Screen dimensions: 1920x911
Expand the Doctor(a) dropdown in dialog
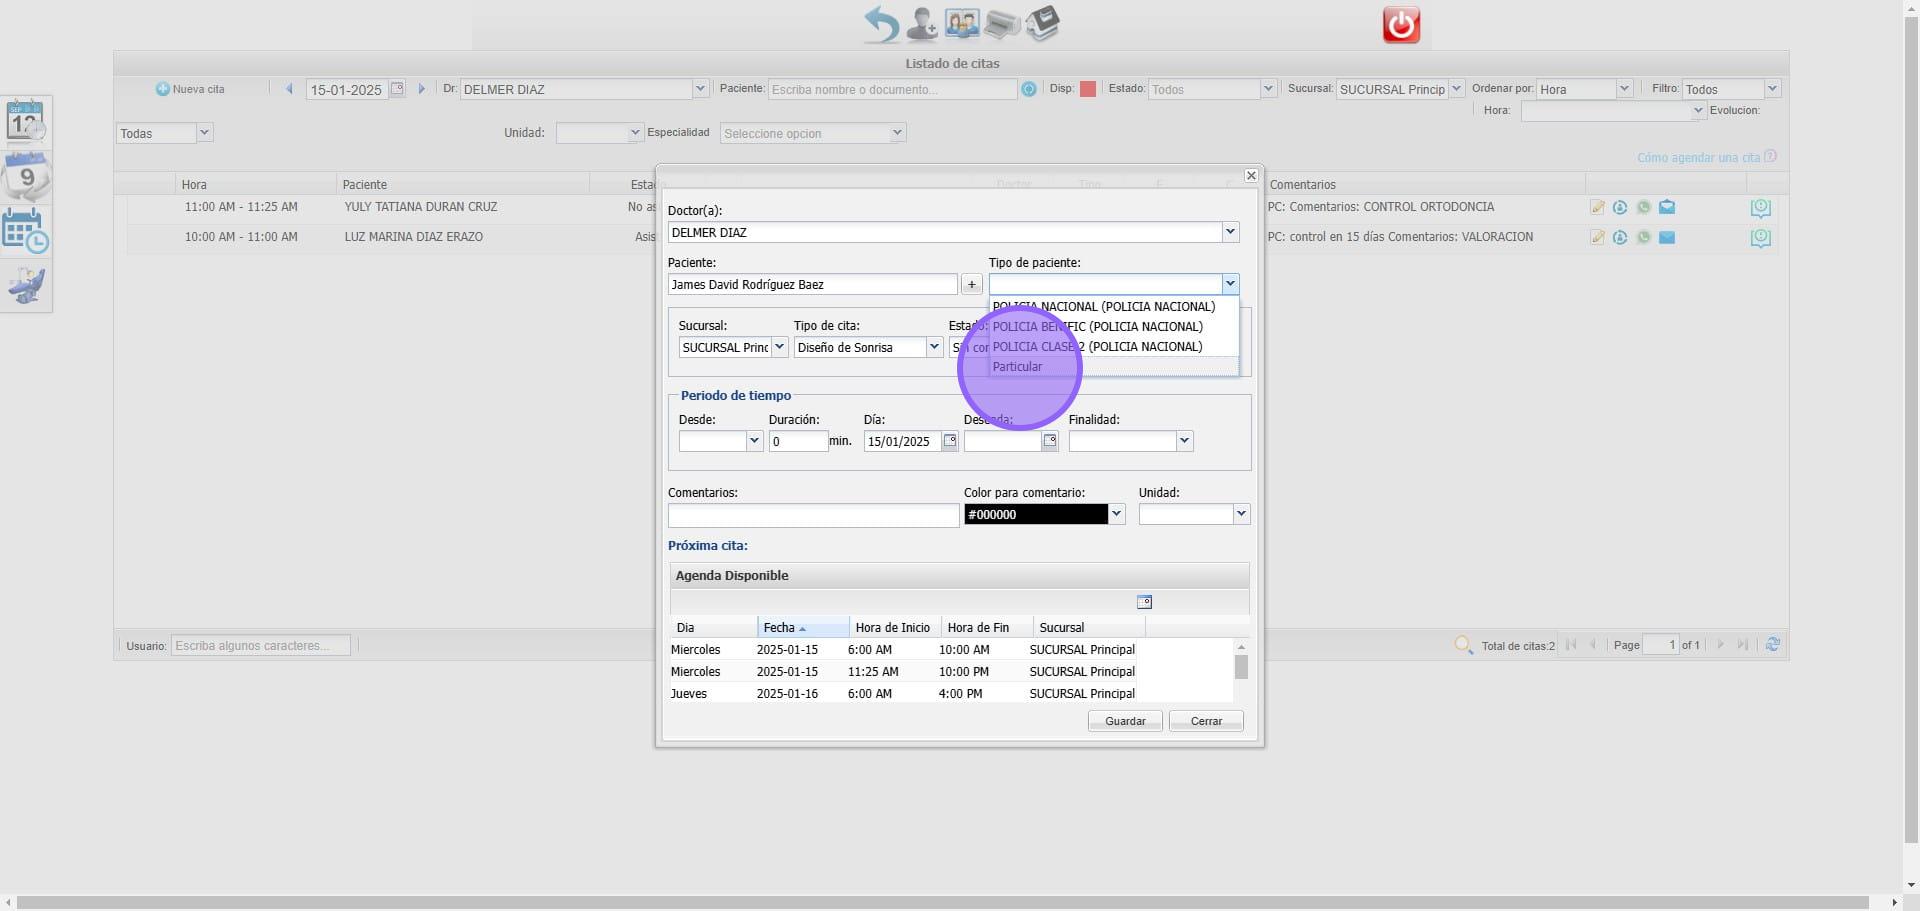pos(1230,232)
